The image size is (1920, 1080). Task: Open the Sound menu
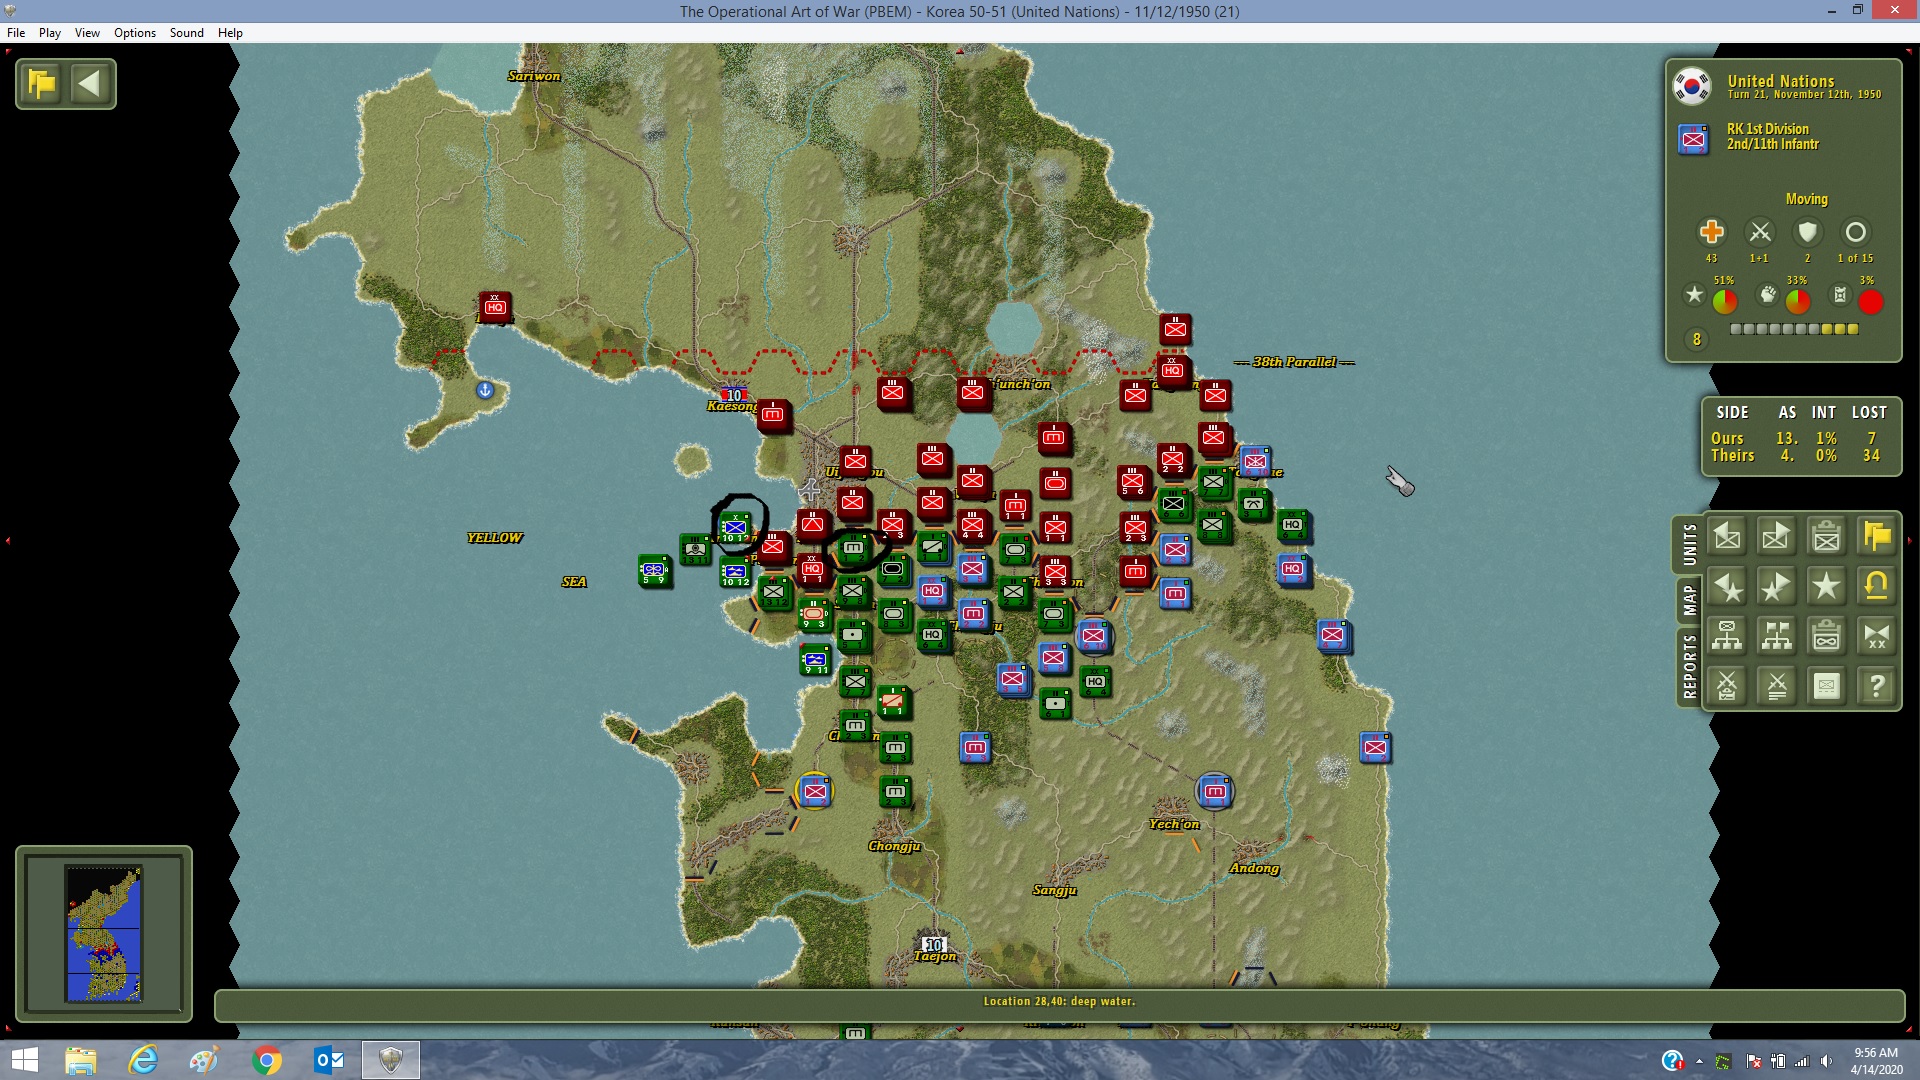coord(187,33)
